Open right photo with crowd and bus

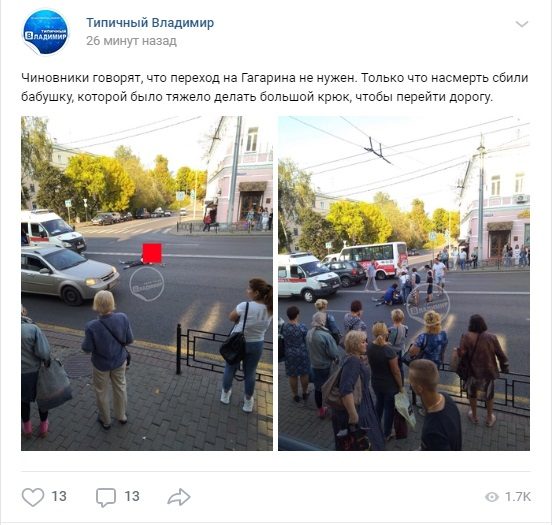pos(404,283)
